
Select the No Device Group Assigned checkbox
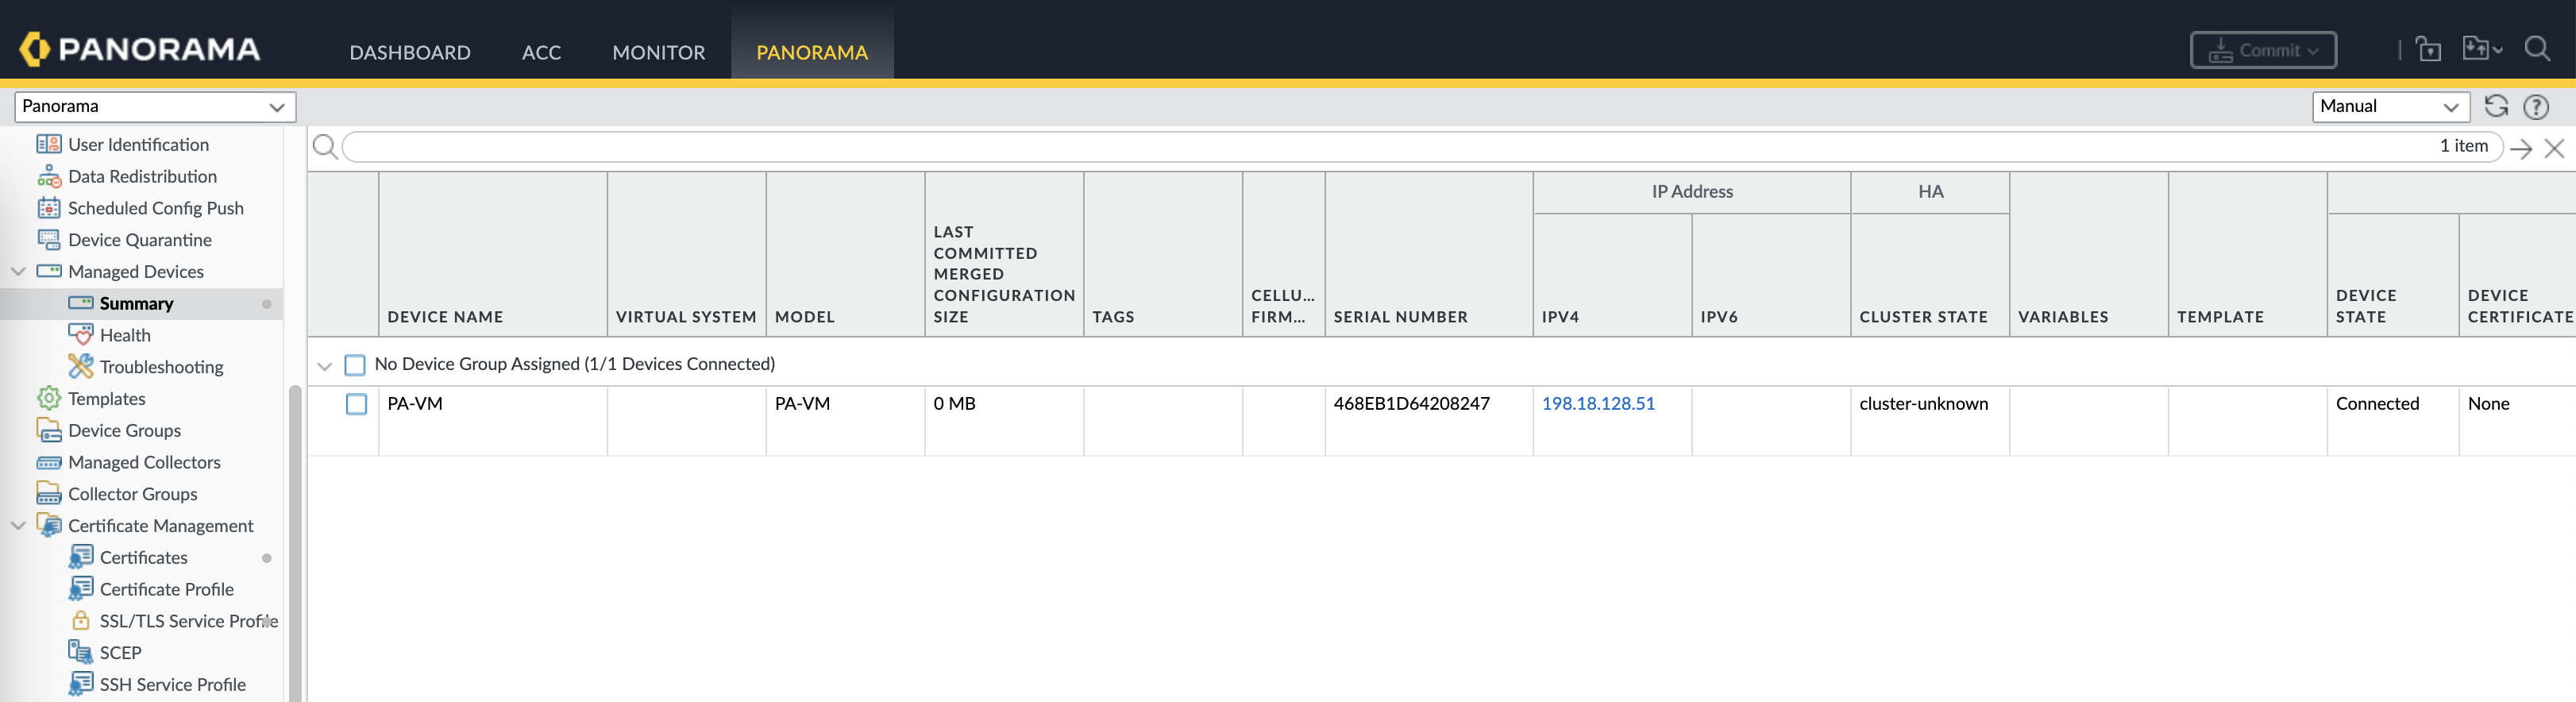pos(355,364)
